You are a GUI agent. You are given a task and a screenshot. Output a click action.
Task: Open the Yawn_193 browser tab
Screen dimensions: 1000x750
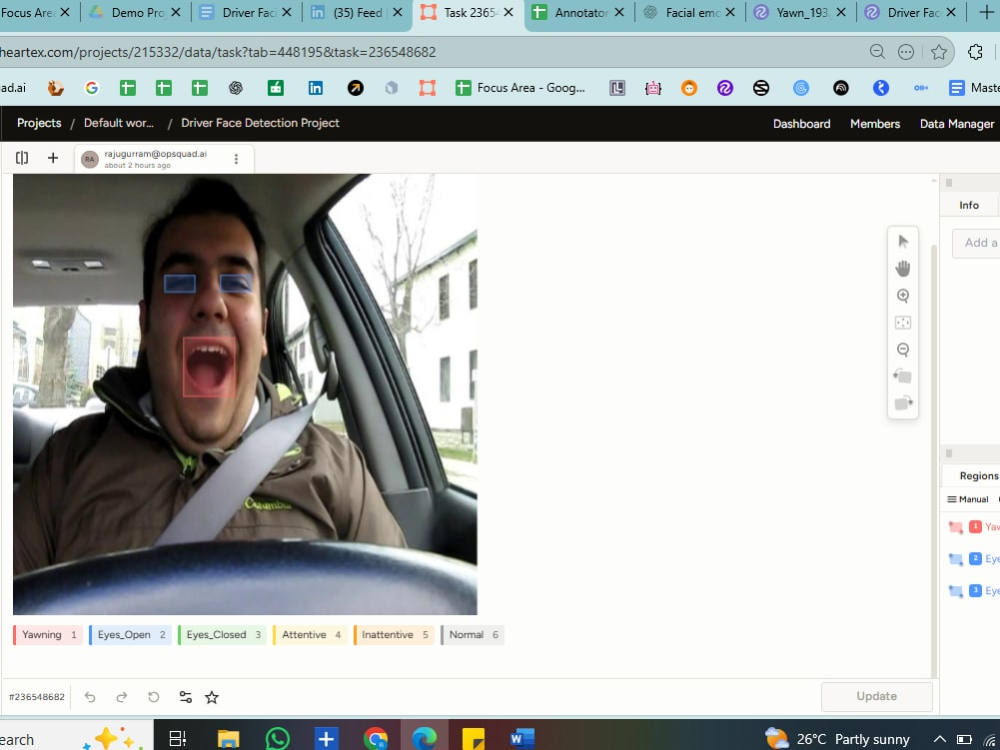(801, 12)
